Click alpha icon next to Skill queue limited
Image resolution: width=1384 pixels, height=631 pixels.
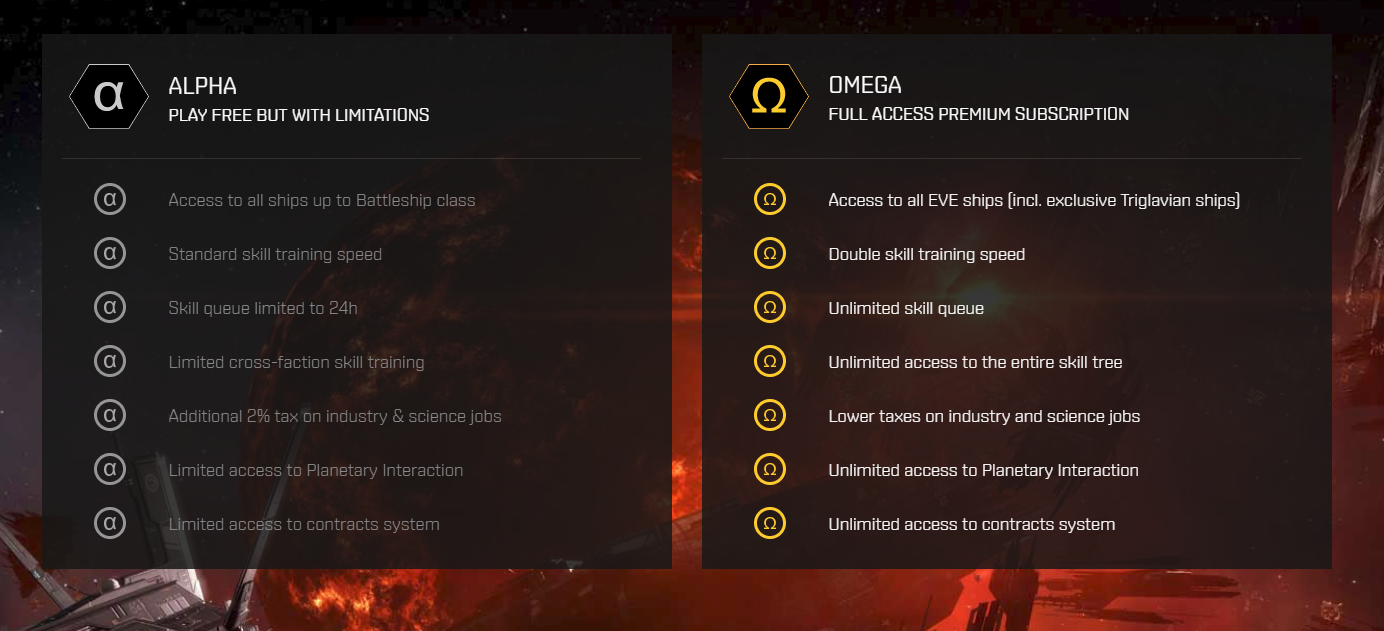pyautogui.click(x=110, y=308)
